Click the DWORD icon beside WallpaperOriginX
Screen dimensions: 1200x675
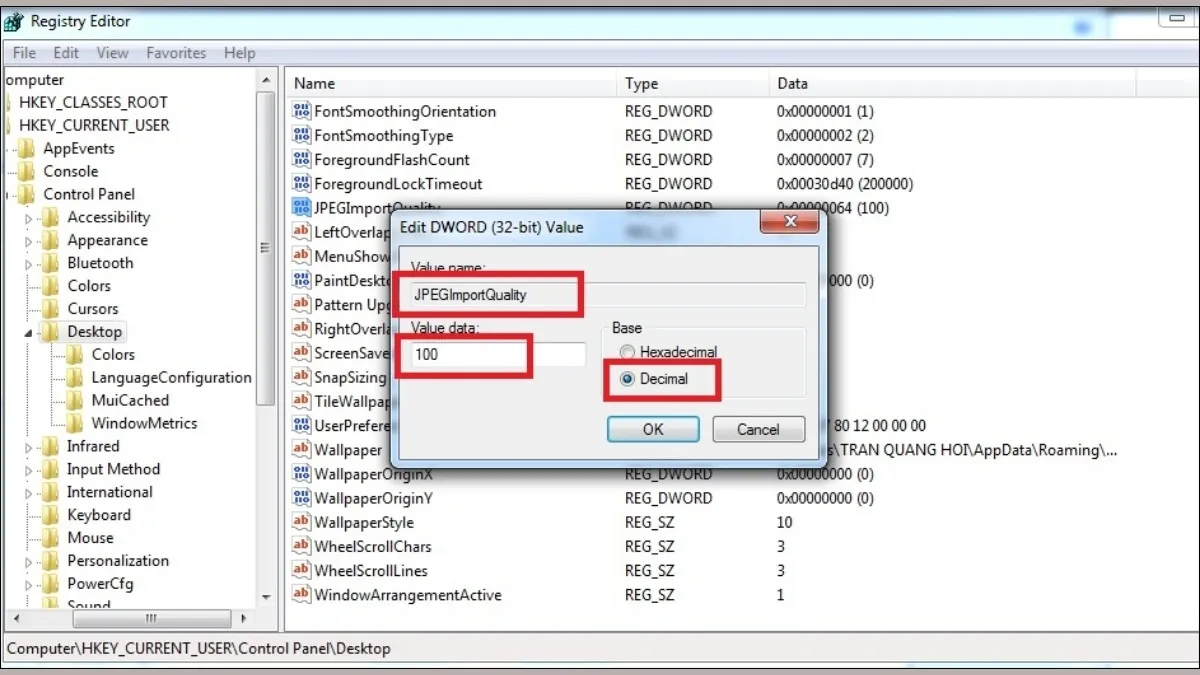coord(301,474)
